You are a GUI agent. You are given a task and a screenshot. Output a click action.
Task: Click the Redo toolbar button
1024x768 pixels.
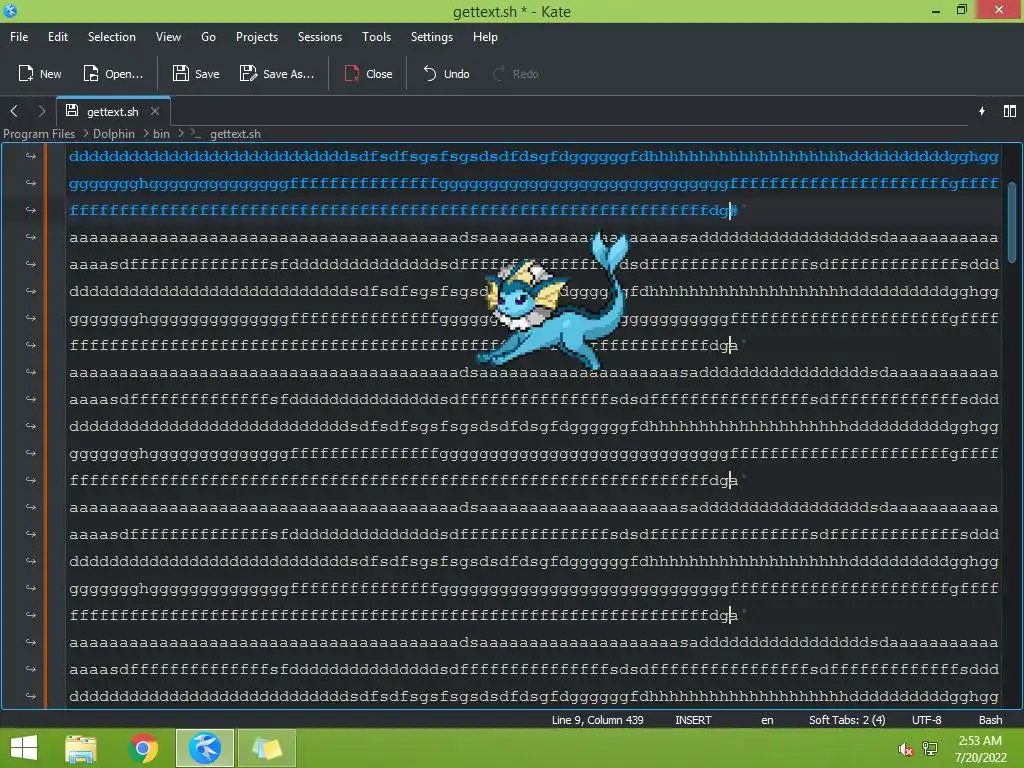(x=515, y=74)
